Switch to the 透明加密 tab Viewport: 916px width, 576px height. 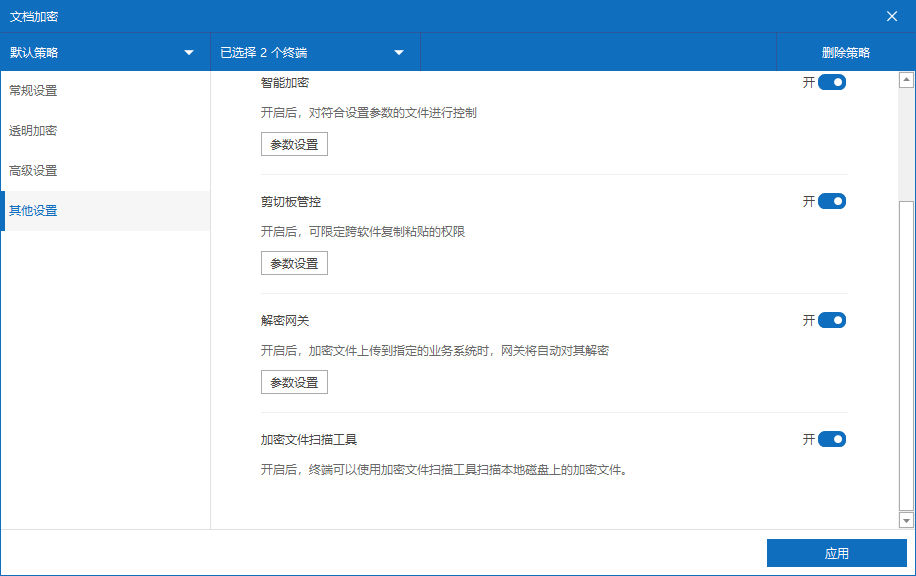tap(105, 131)
